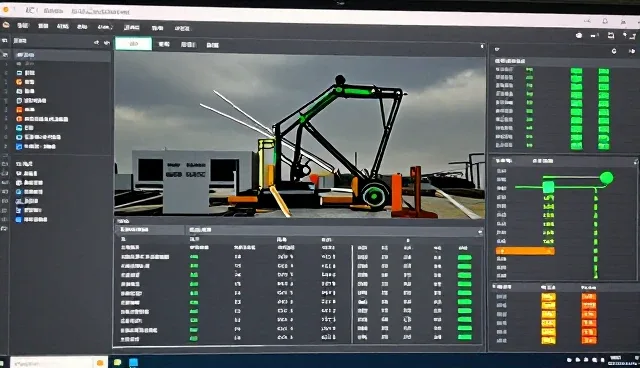Open the dropdown arrow at the data table header's right edge

[480, 232]
